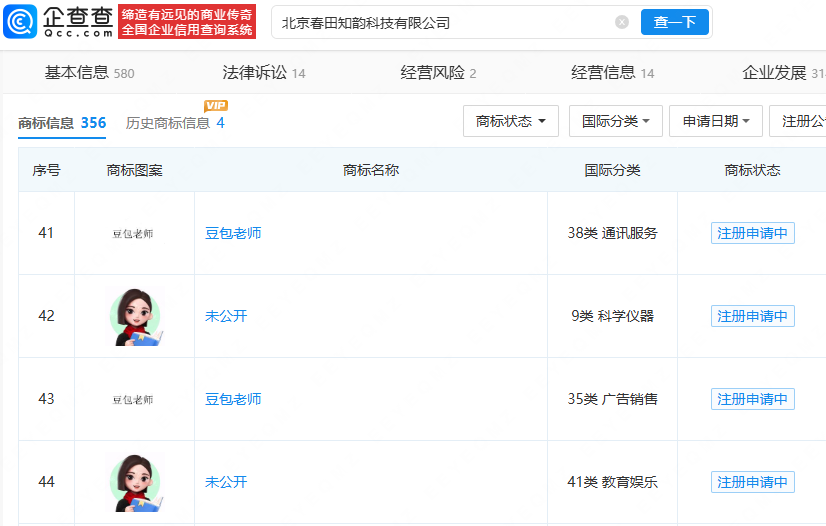
Task: Open the 经营信息 14 tab
Action: click(613, 73)
